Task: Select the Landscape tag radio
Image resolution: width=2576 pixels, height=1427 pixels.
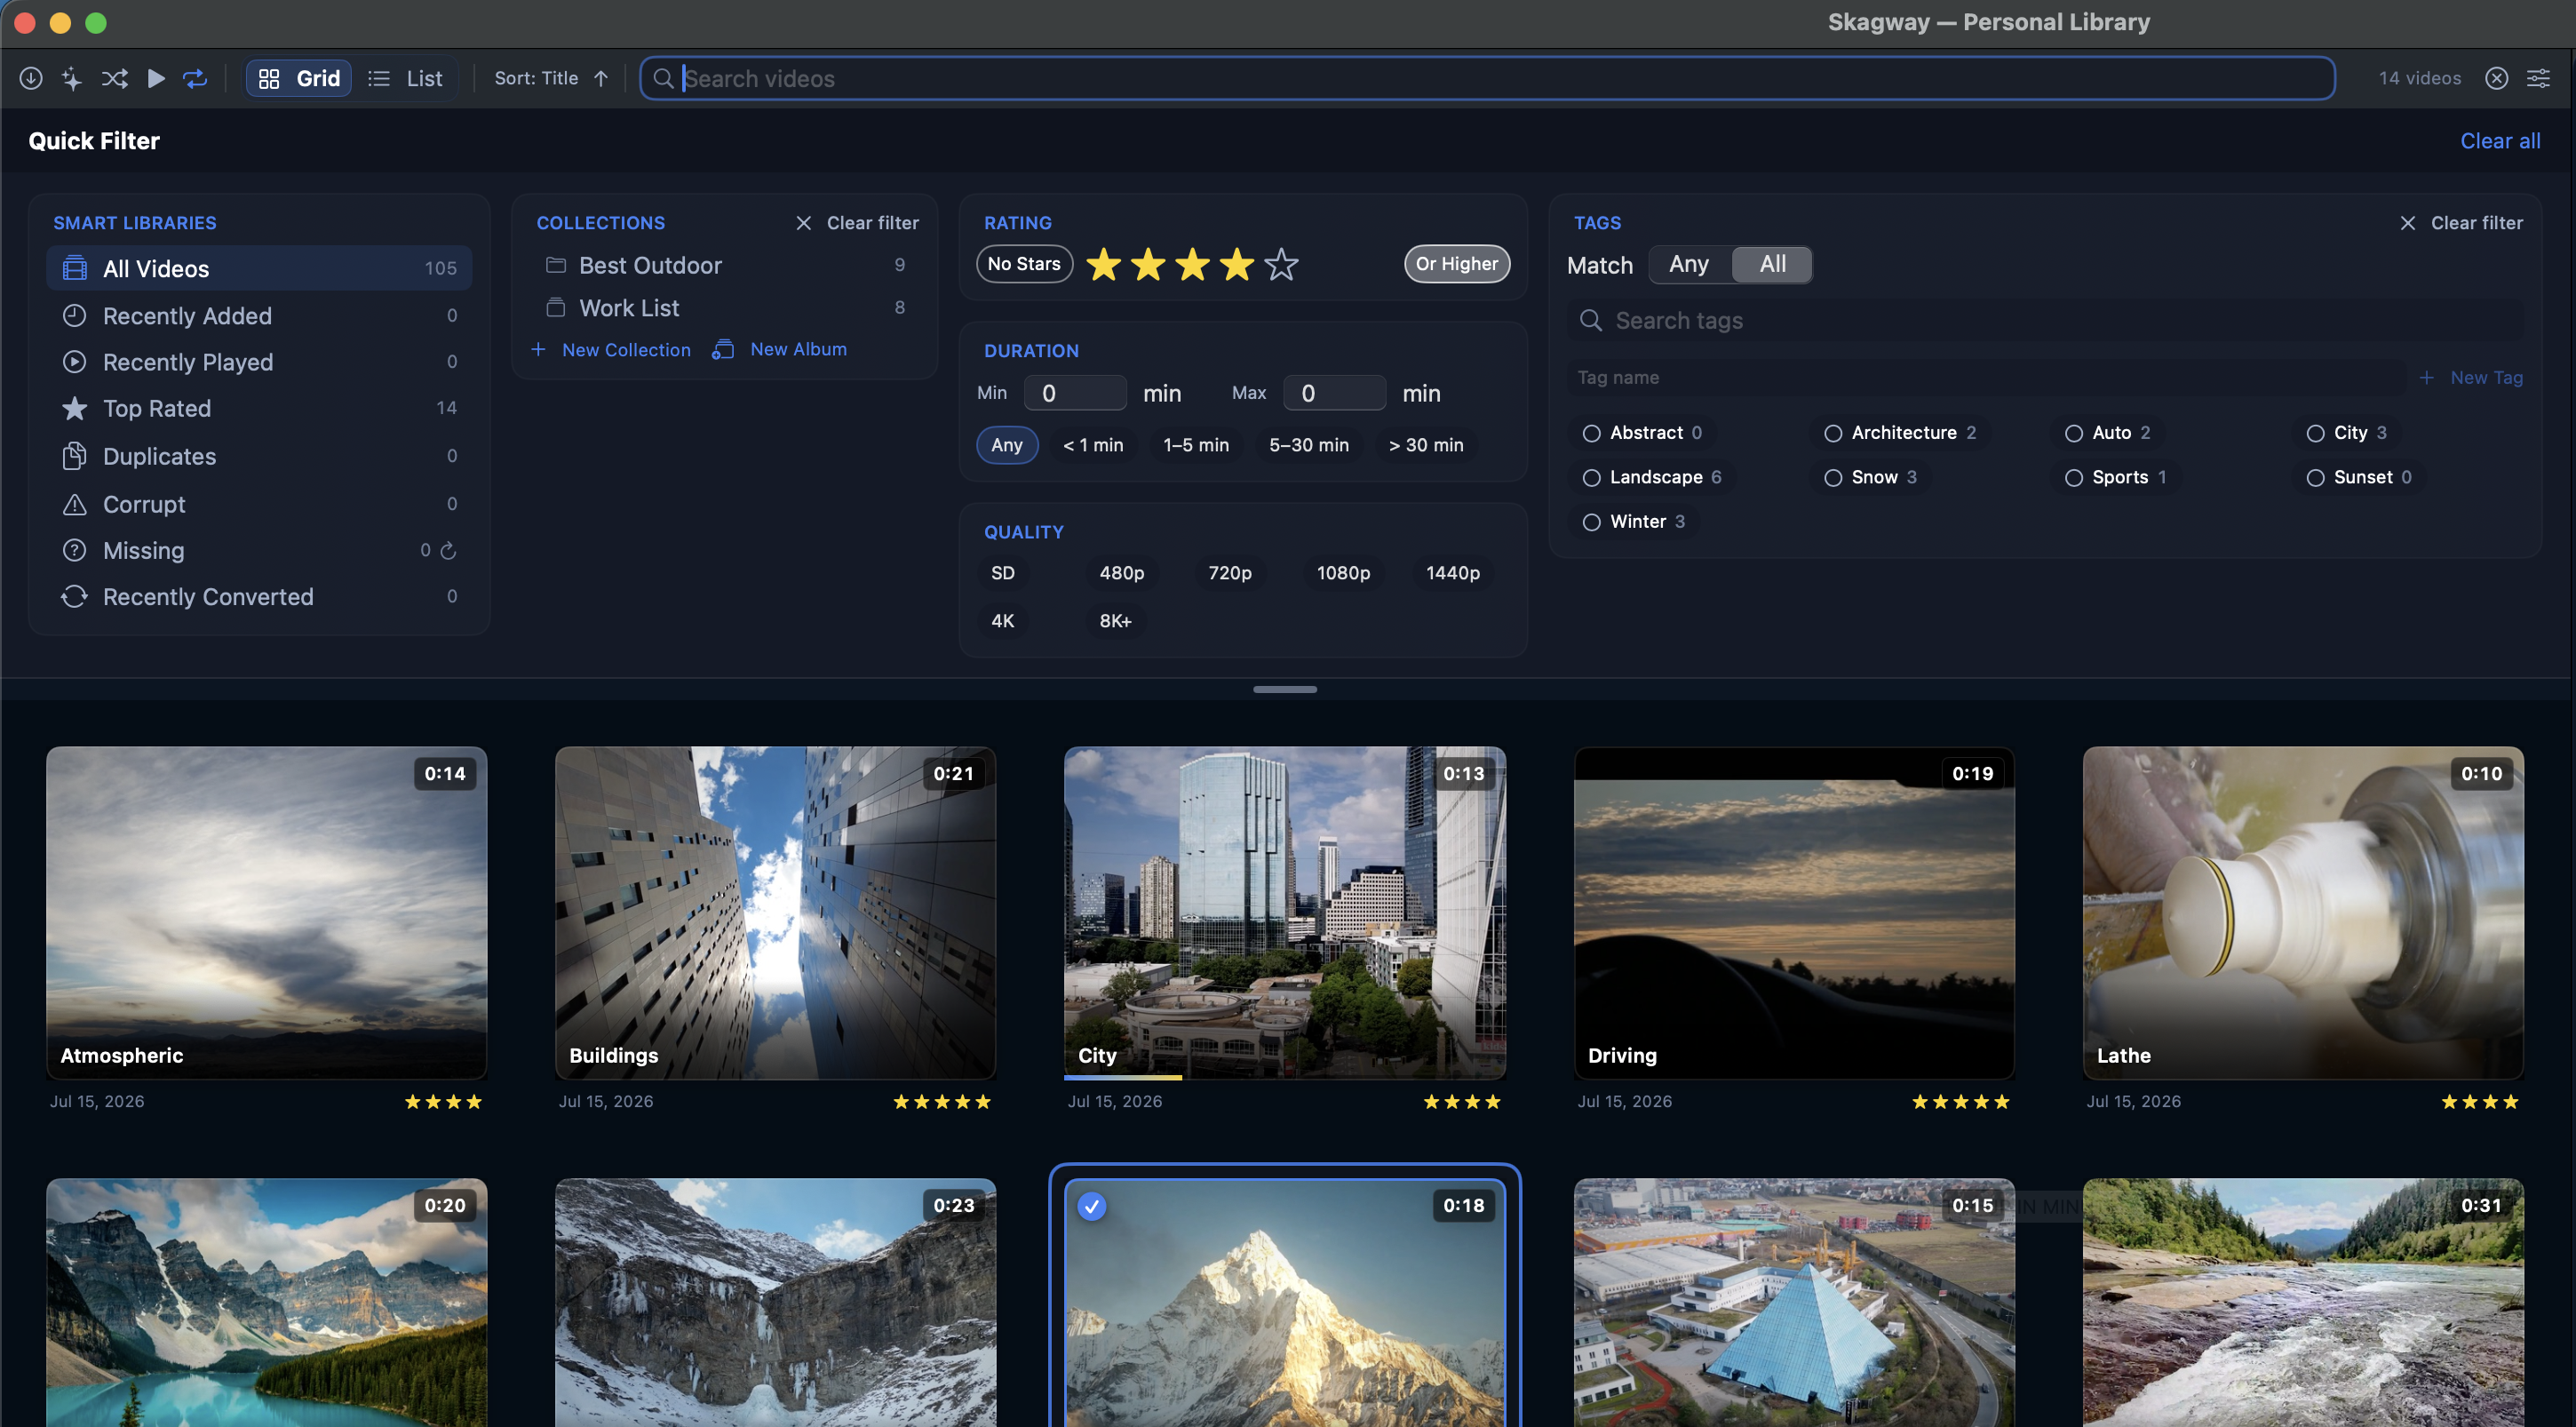Action: click(x=1591, y=478)
